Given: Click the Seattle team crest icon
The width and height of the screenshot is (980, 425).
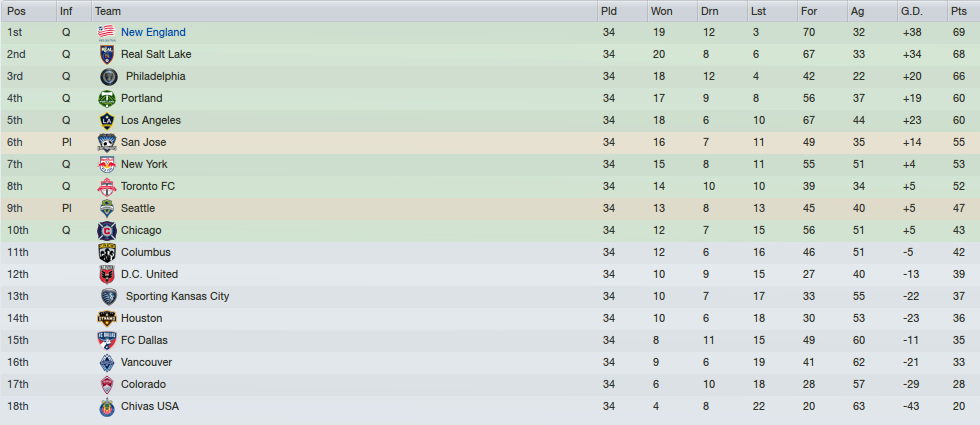Looking at the screenshot, I should 106,208.
